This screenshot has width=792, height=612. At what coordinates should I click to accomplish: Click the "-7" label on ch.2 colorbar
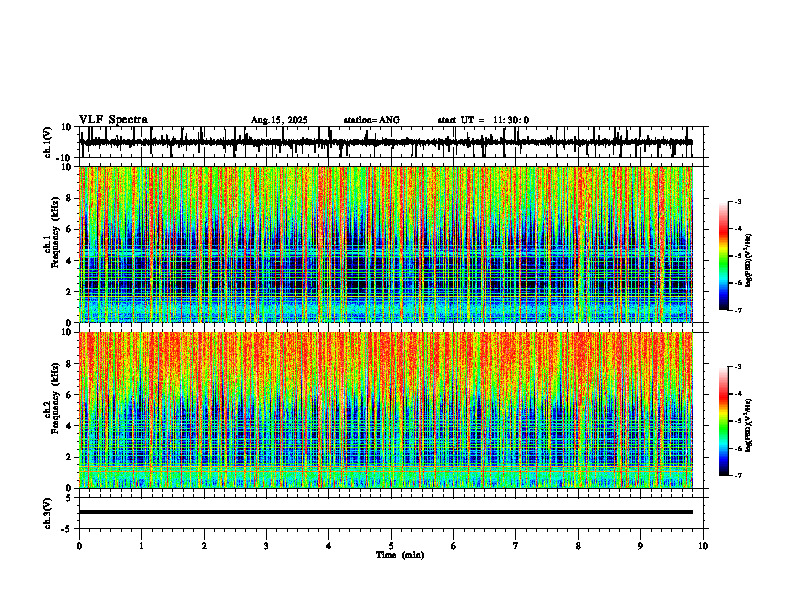[x=738, y=475]
